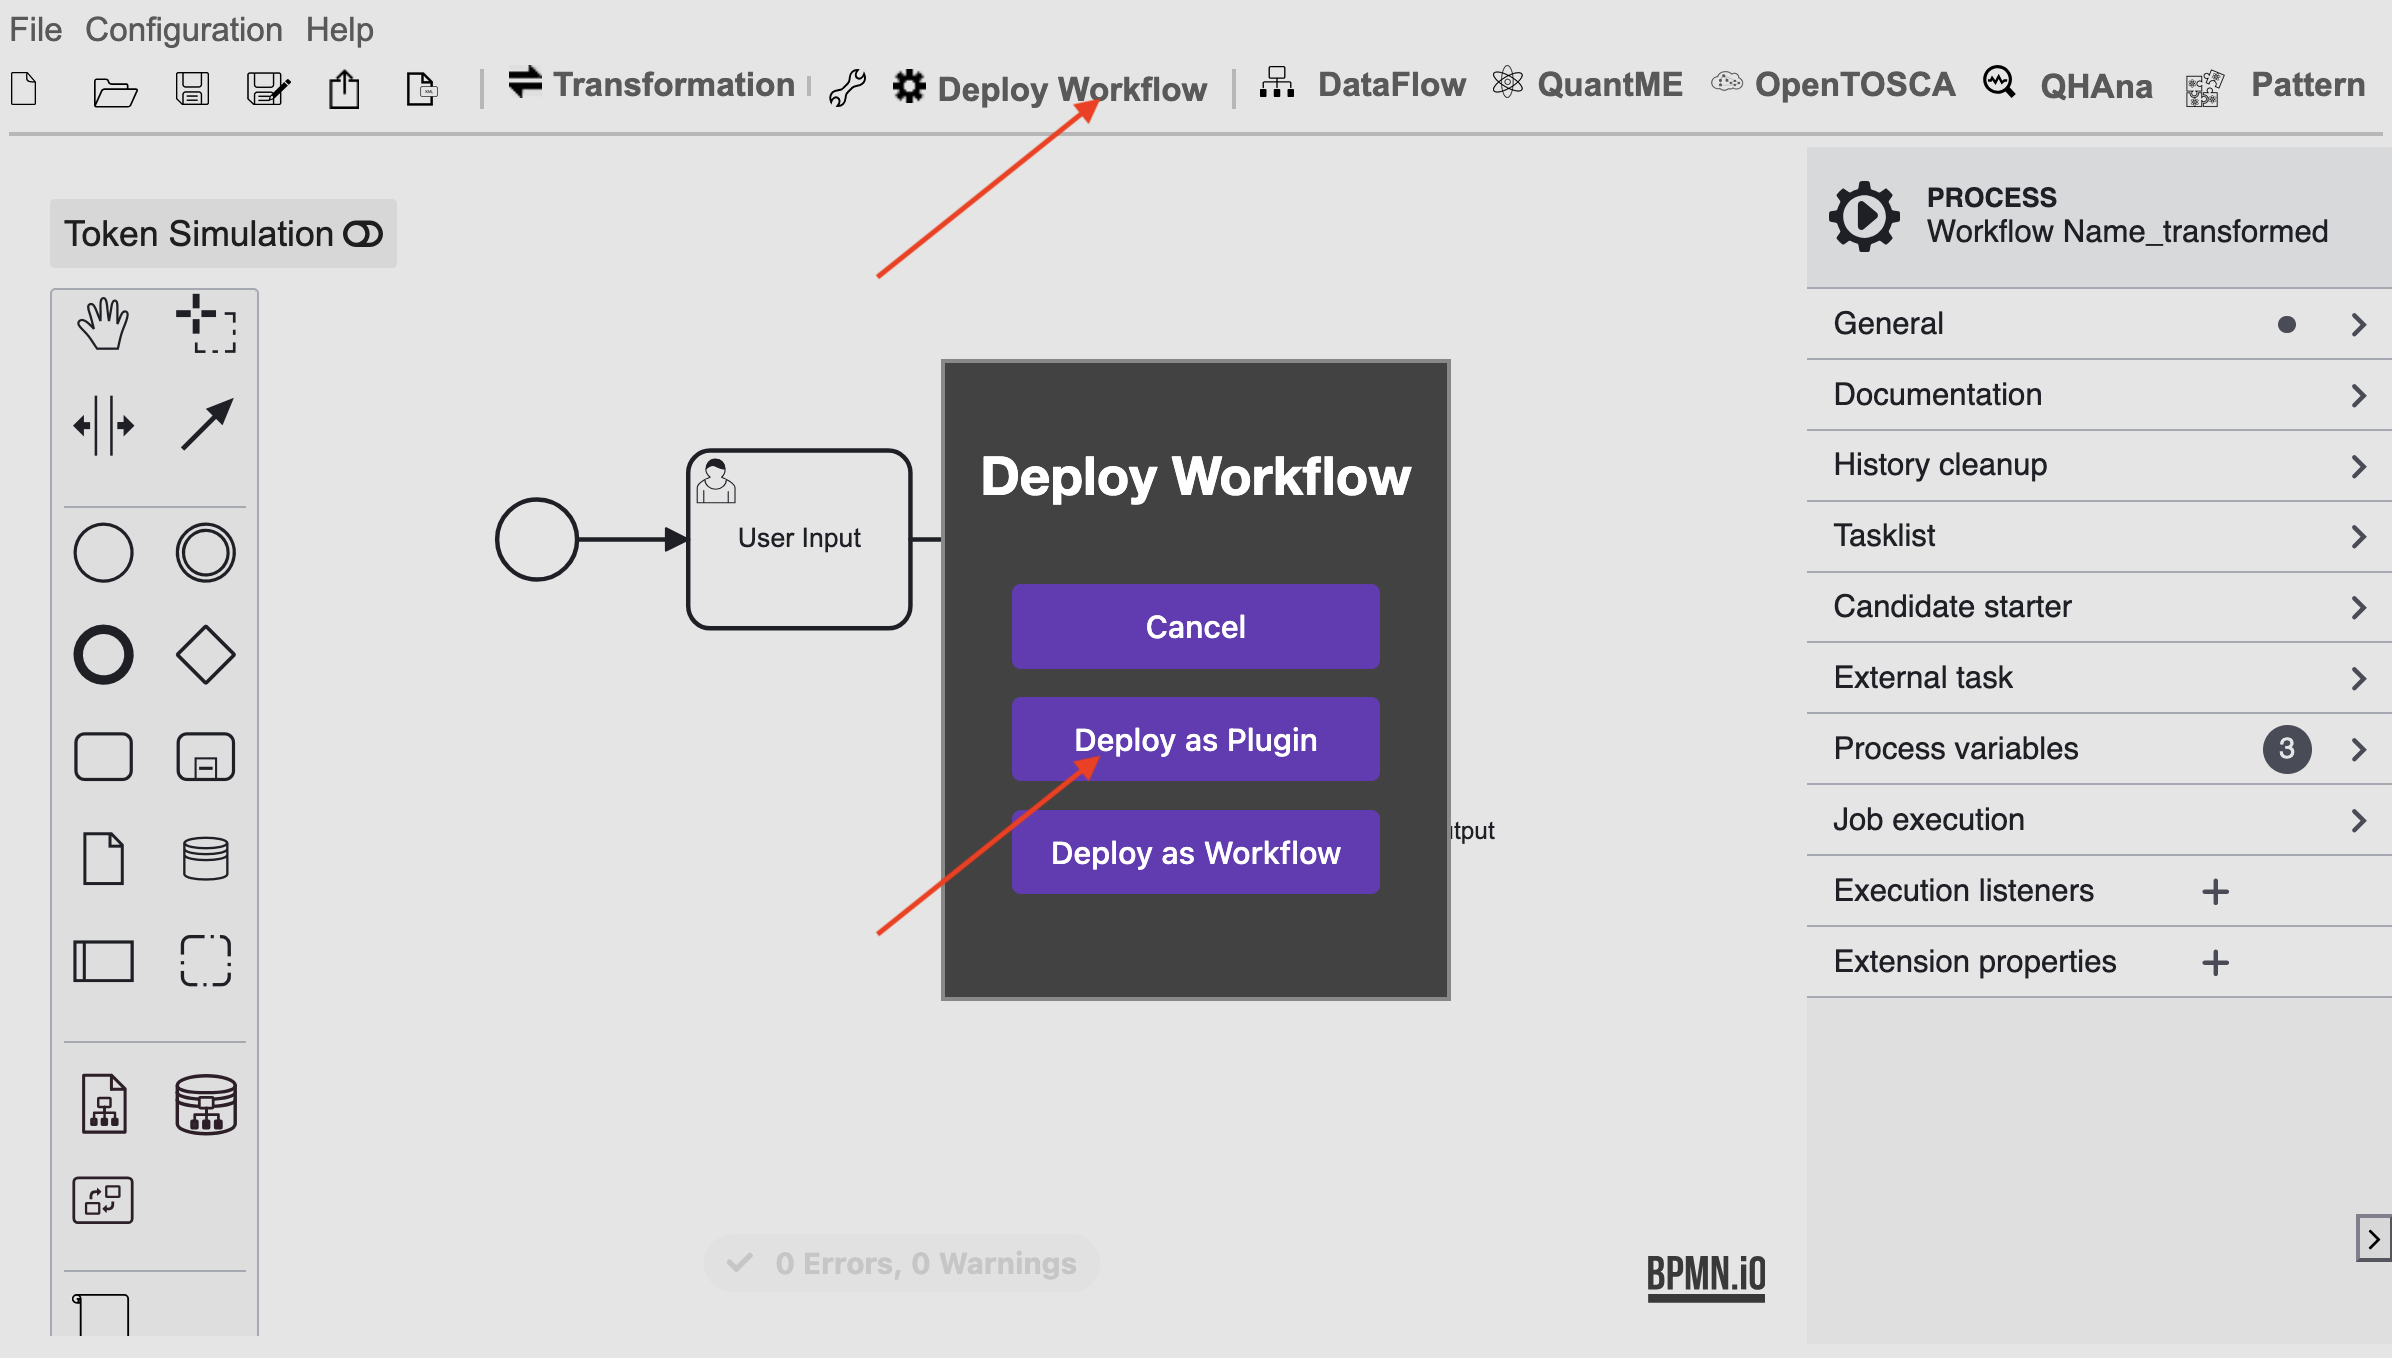Click Cancel in Deploy Workflow dialog
Viewport: 2392px width, 1358px height.
[x=1196, y=627]
